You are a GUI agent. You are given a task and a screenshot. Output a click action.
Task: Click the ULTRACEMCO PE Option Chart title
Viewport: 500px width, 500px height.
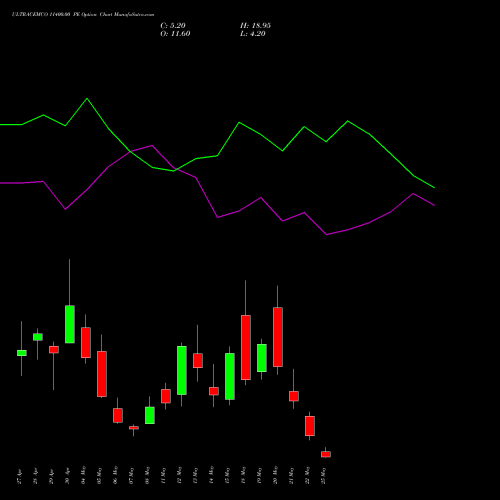click(x=83, y=14)
